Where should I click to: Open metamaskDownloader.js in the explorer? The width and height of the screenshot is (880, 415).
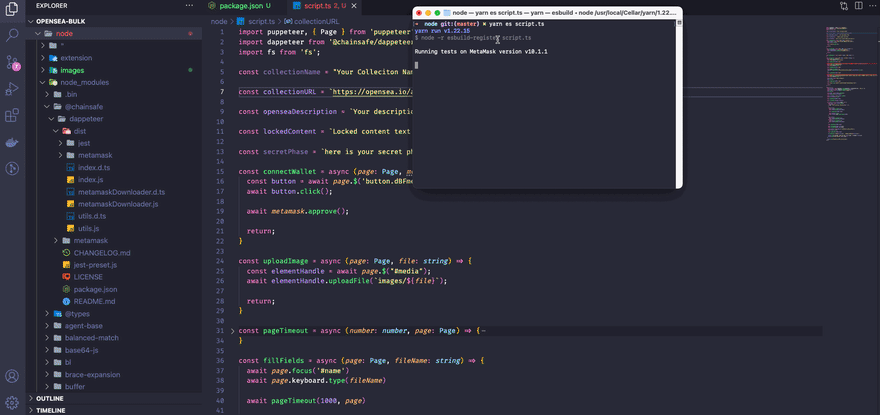pos(117,204)
